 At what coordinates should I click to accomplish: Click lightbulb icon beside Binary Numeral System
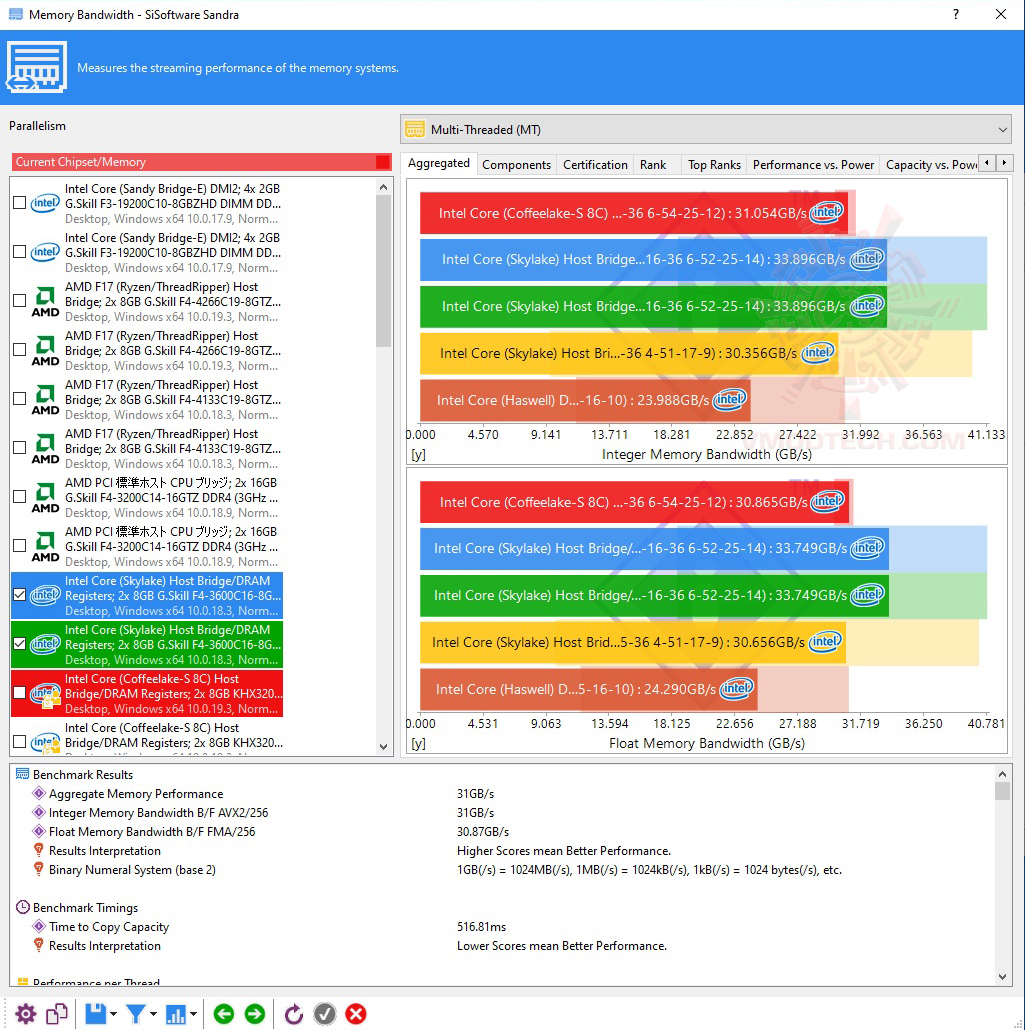pos(39,868)
